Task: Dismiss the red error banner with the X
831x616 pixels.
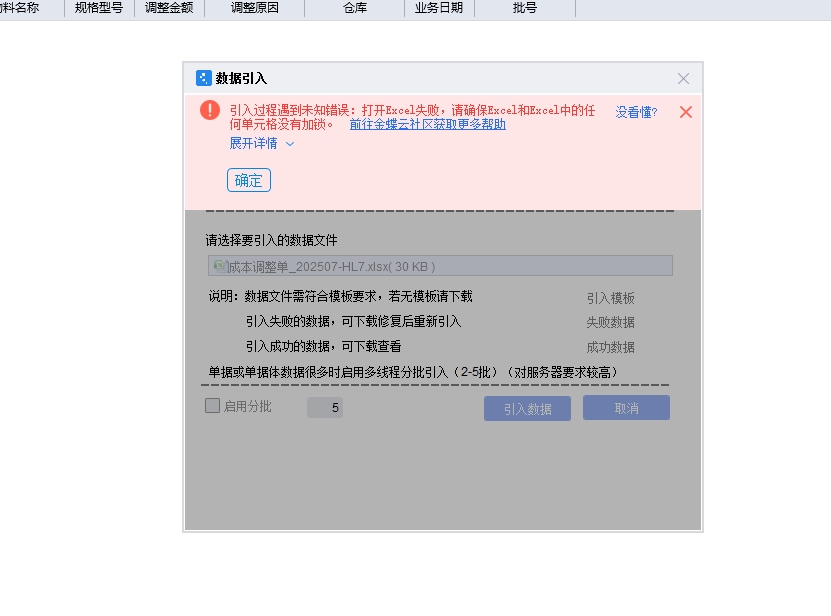Action: pos(686,112)
